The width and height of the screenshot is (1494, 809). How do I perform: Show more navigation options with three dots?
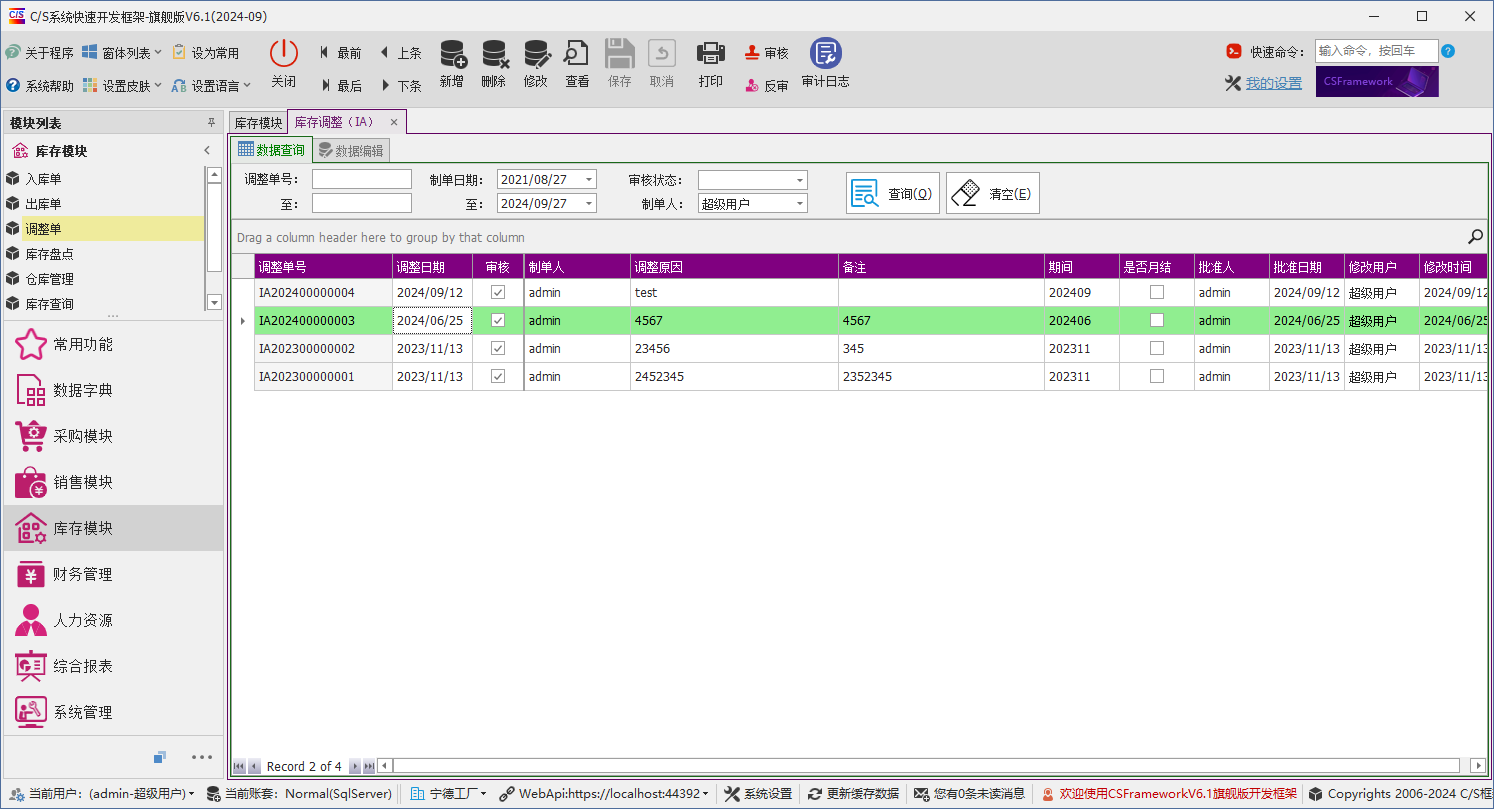(x=202, y=757)
